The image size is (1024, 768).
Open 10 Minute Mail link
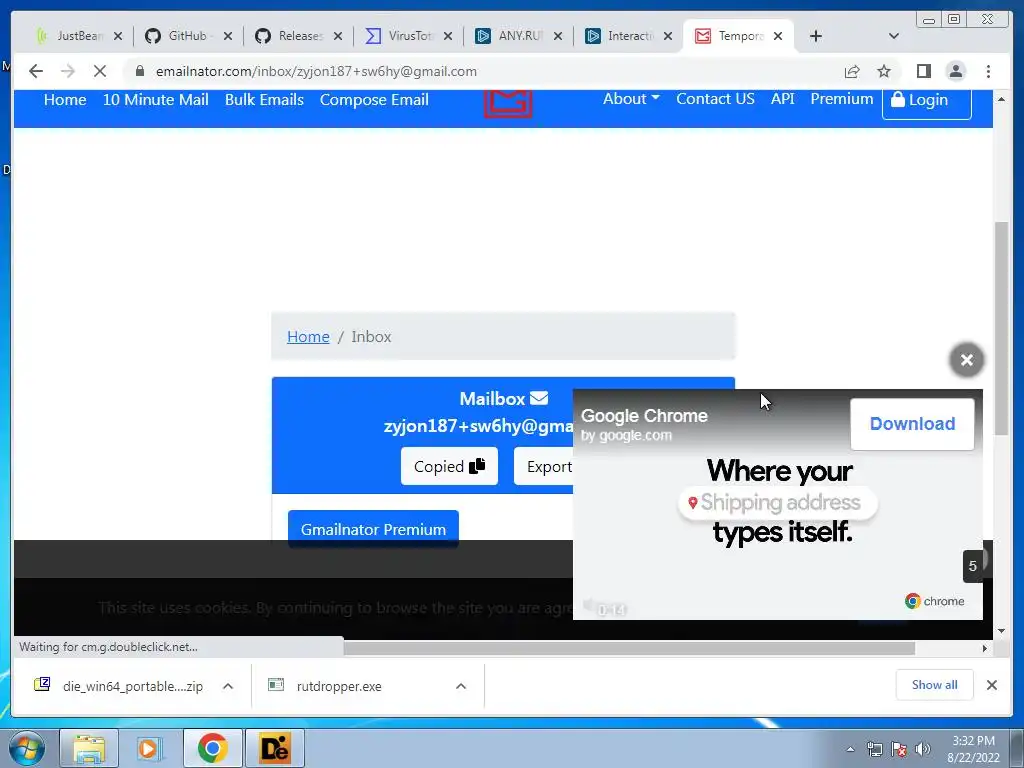155,100
